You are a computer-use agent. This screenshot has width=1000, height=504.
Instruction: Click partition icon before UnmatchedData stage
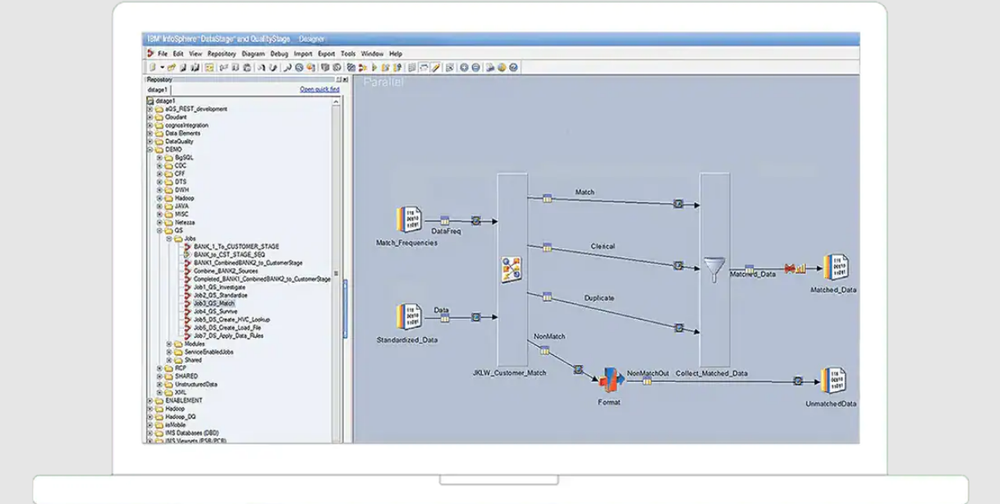798,381
